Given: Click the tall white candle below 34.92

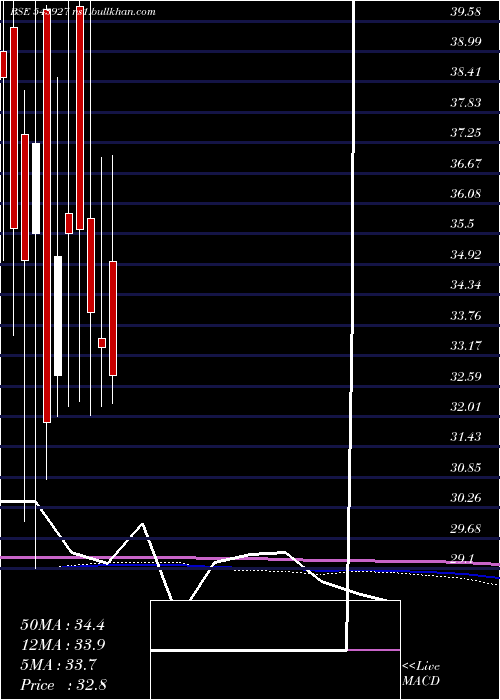Looking at the screenshot, I should [58, 316].
